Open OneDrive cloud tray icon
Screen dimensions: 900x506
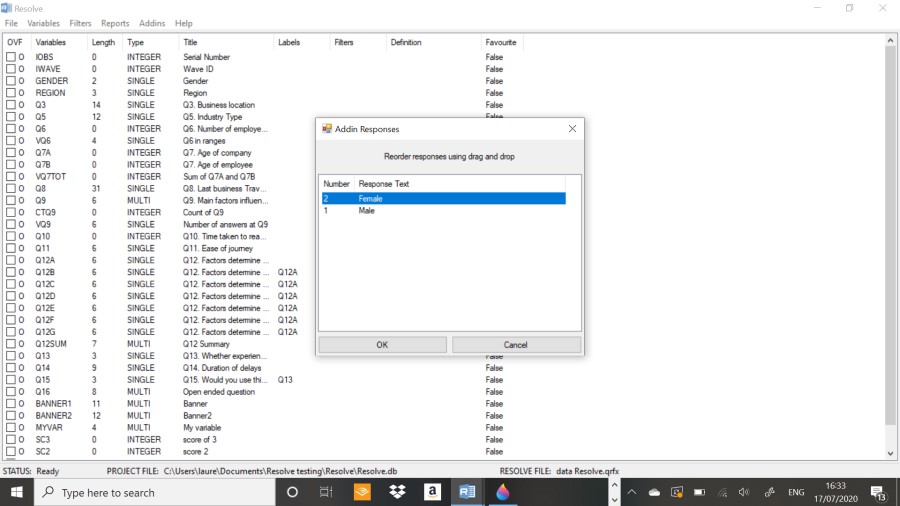[654, 492]
